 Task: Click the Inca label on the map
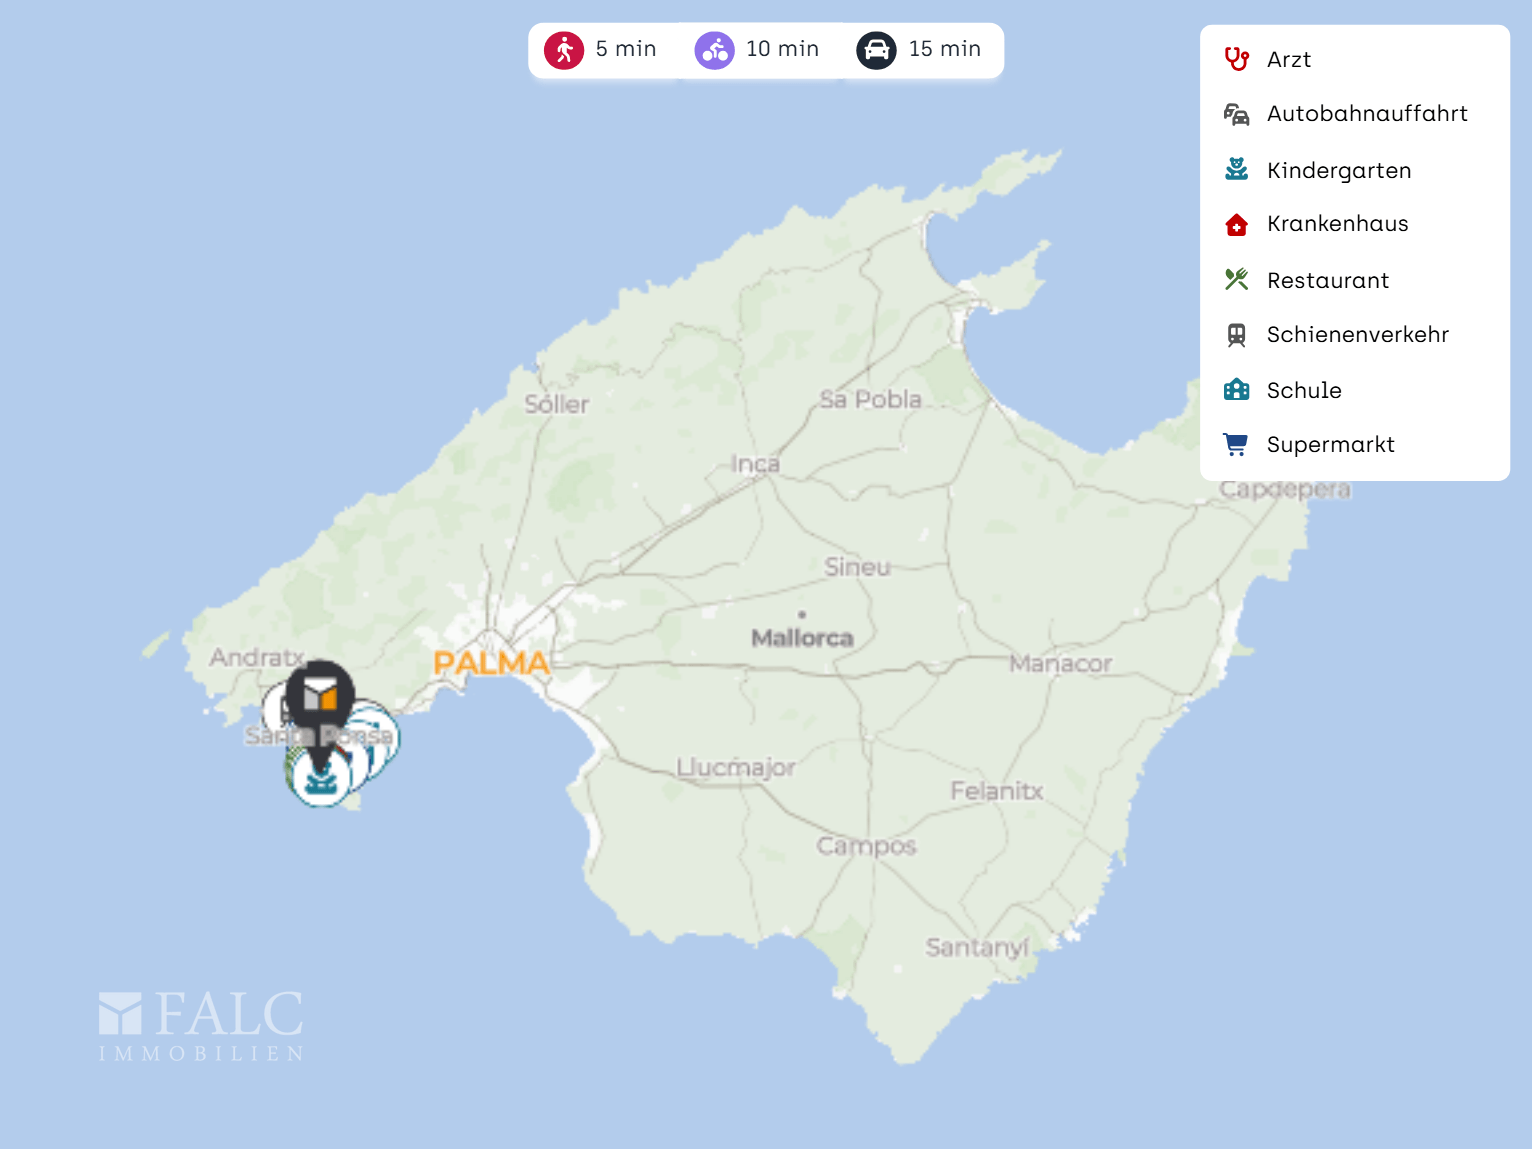pos(755,464)
